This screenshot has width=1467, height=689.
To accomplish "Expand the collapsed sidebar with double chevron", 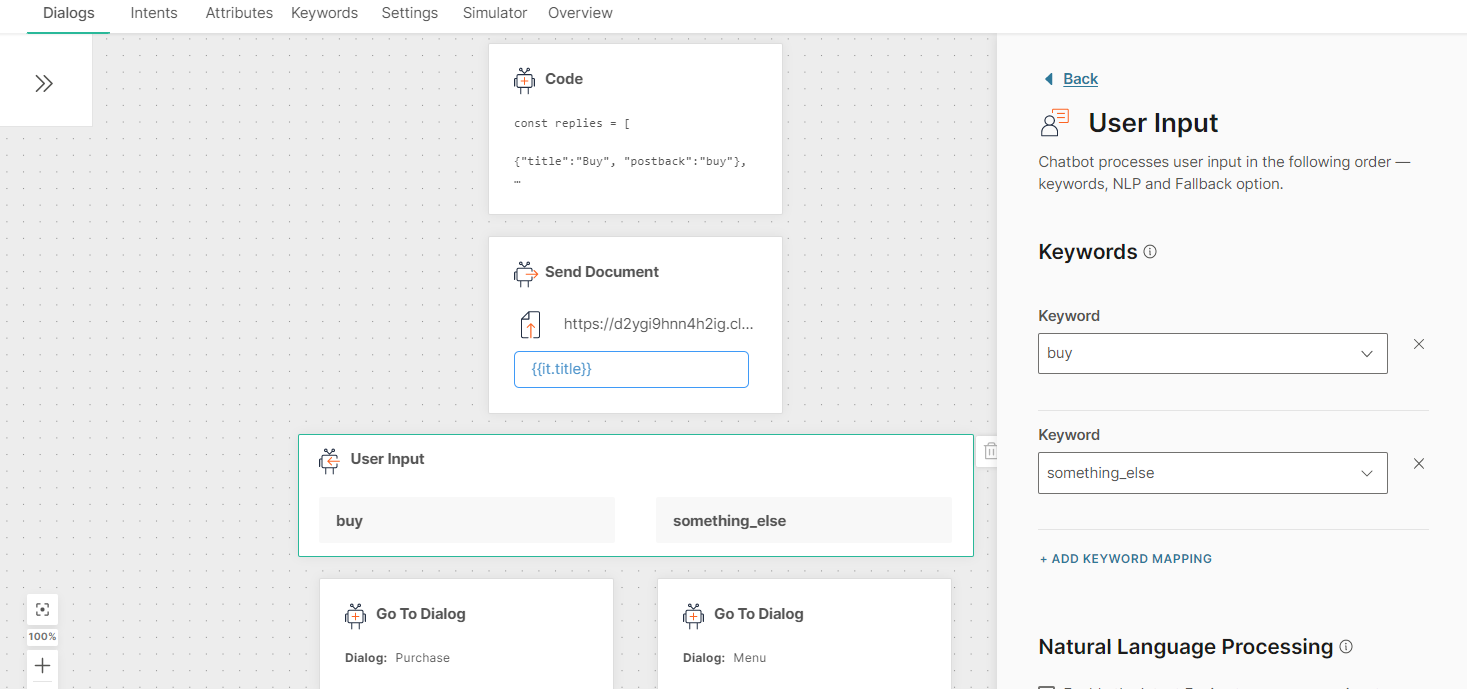I will [x=44, y=84].
